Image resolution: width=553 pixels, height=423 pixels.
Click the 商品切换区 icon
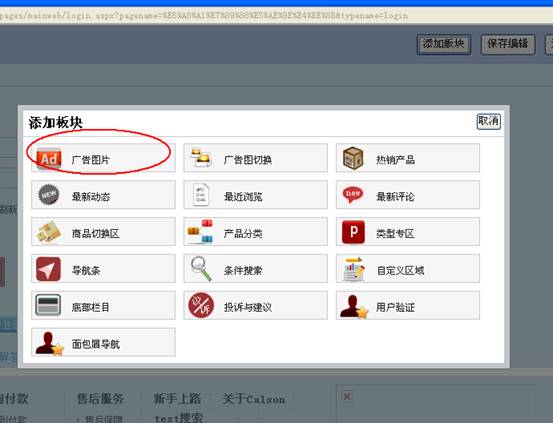click(x=49, y=232)
